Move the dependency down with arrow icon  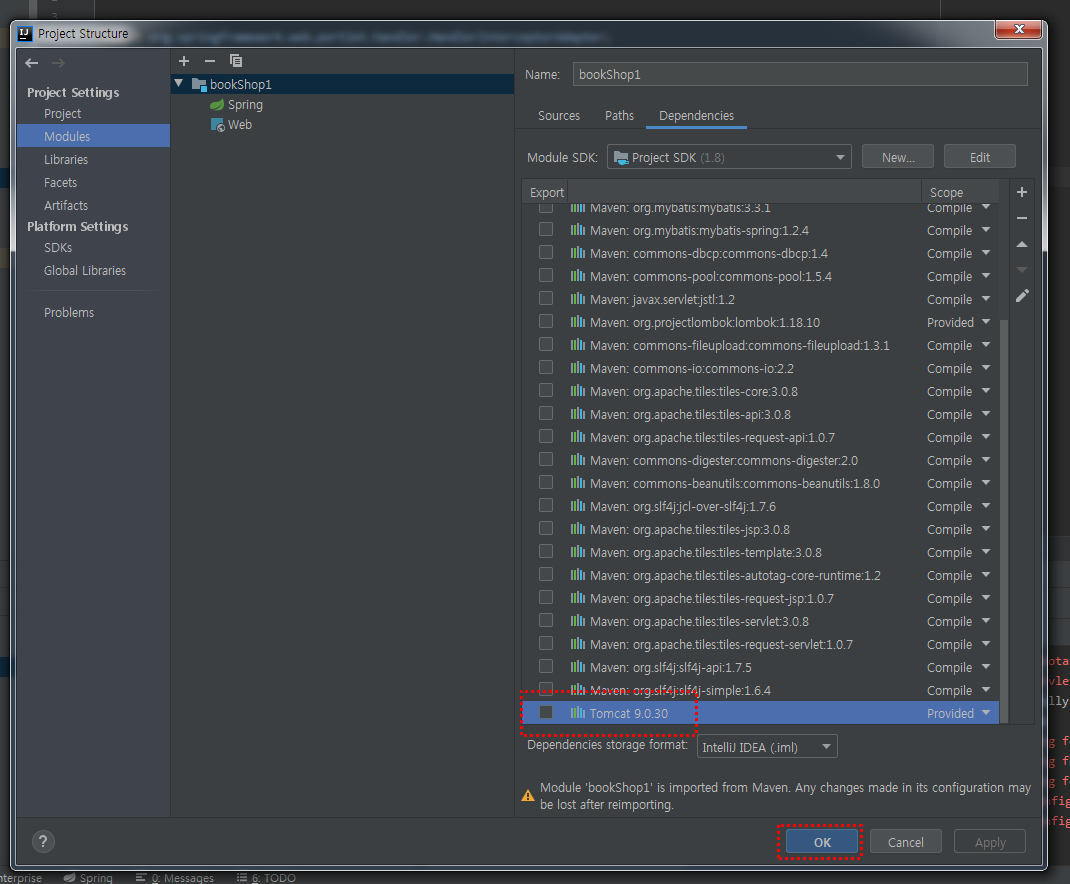point(1022,270)
